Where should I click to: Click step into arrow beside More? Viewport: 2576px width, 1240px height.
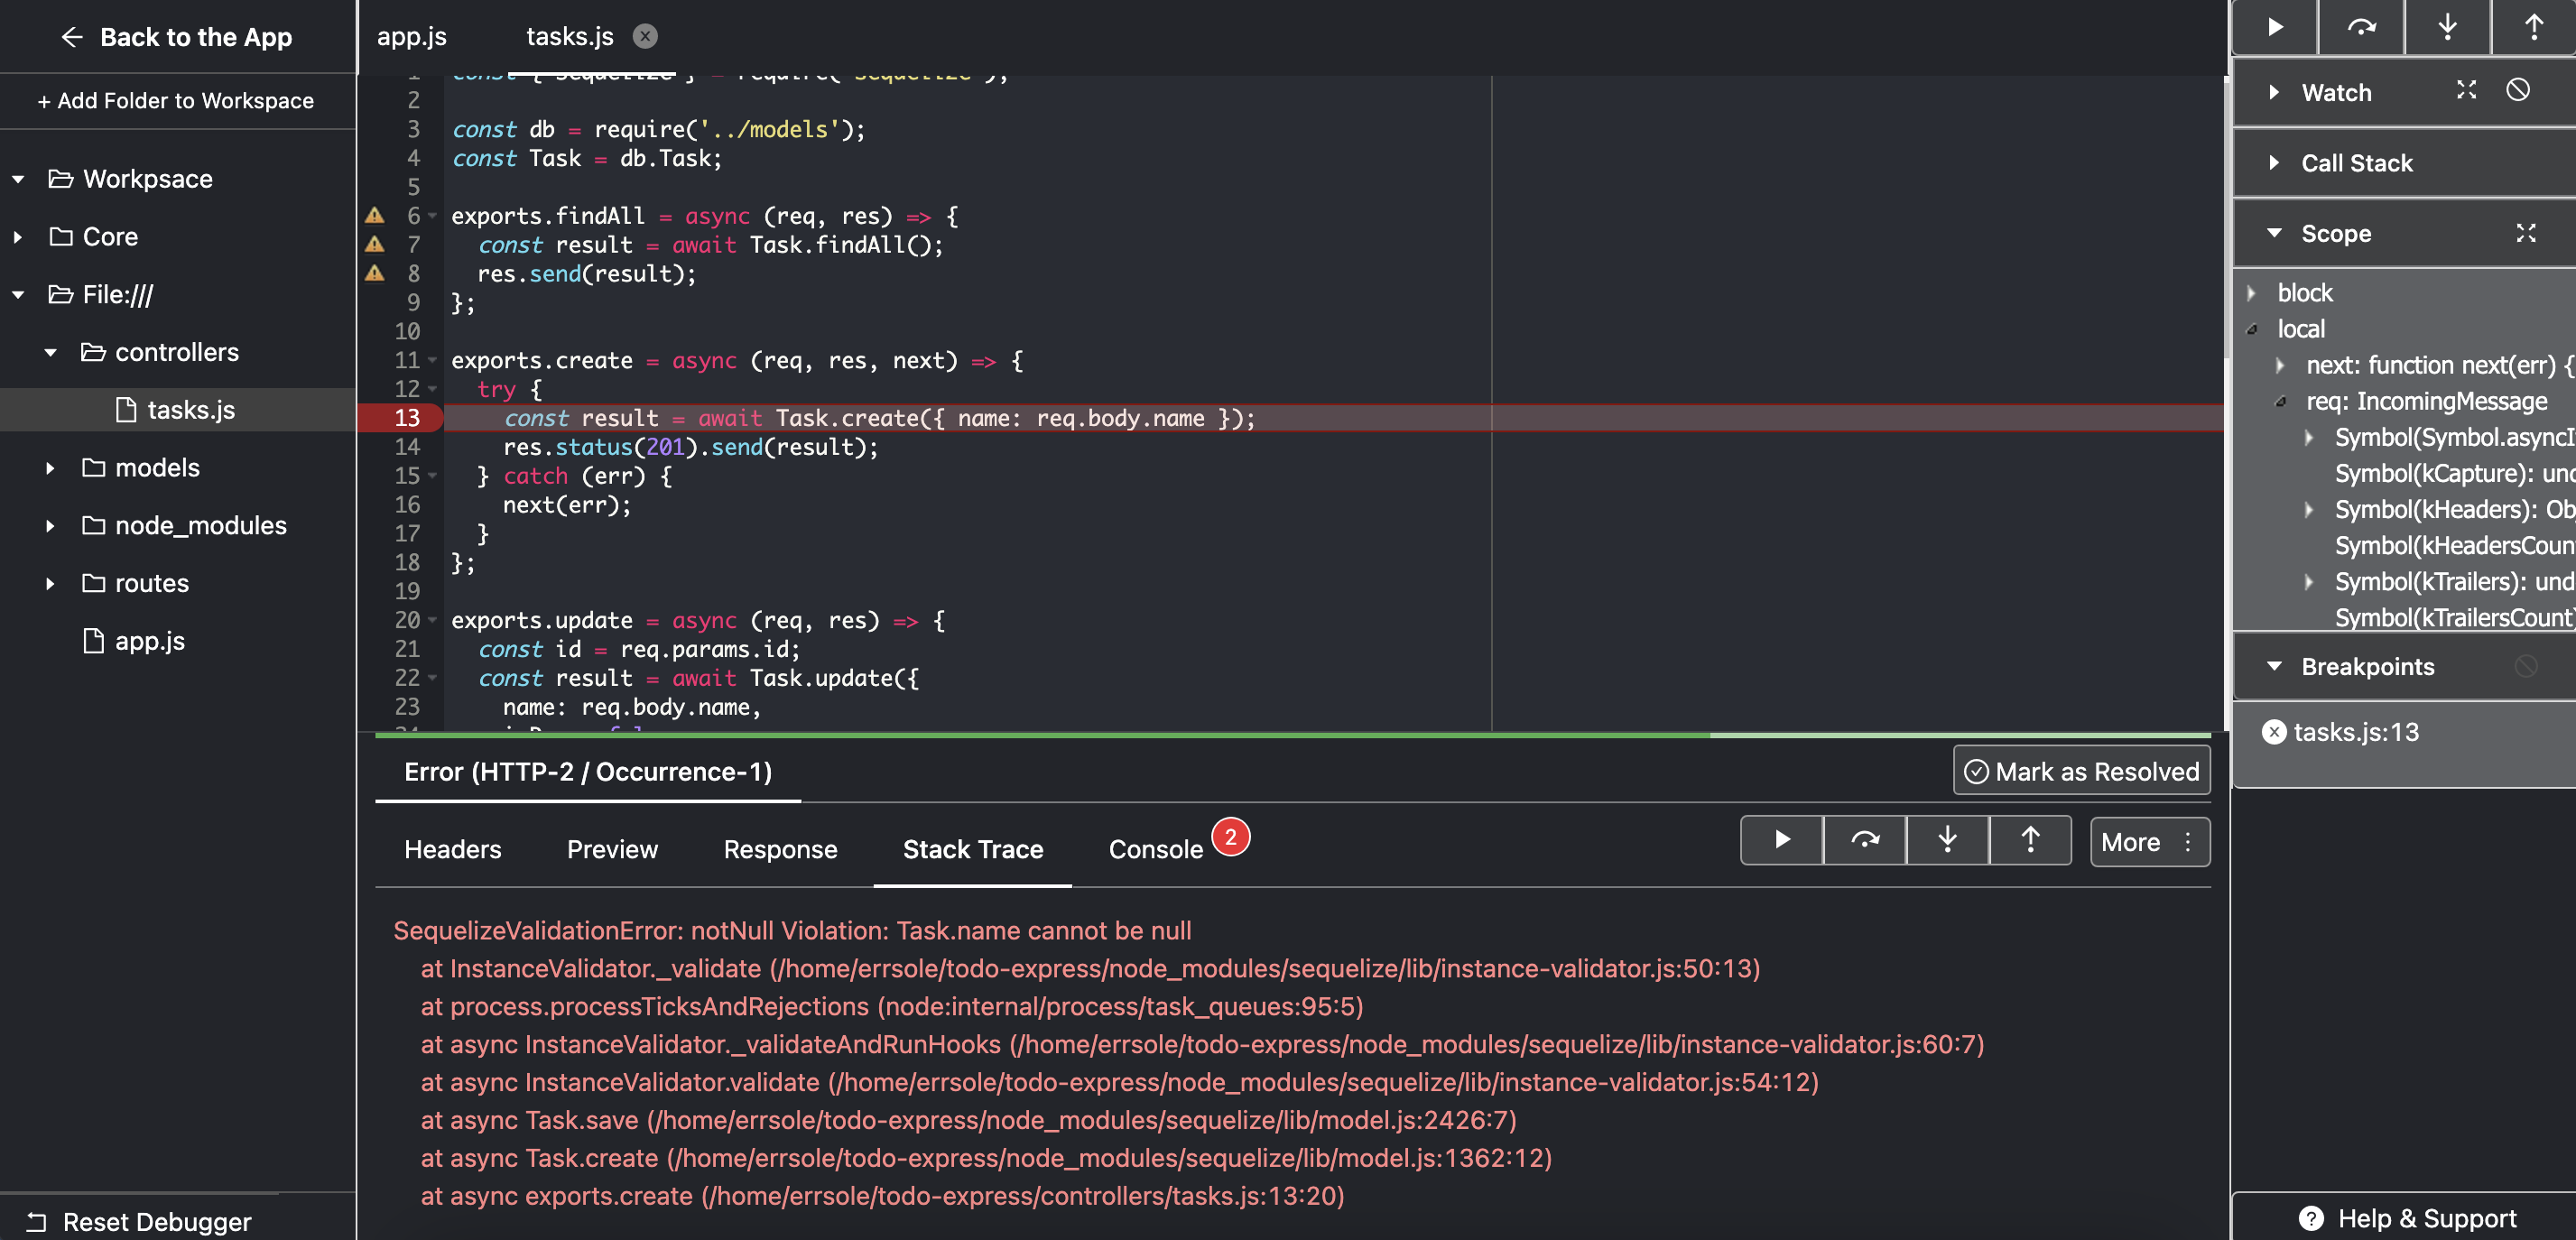click(1947, 840)
